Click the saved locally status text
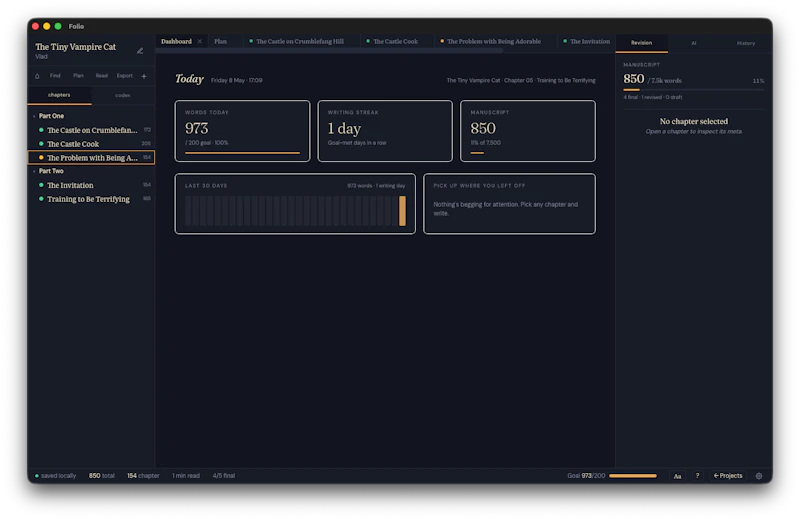The width and height of the screenshot is (800, 520). pos(58,476)
